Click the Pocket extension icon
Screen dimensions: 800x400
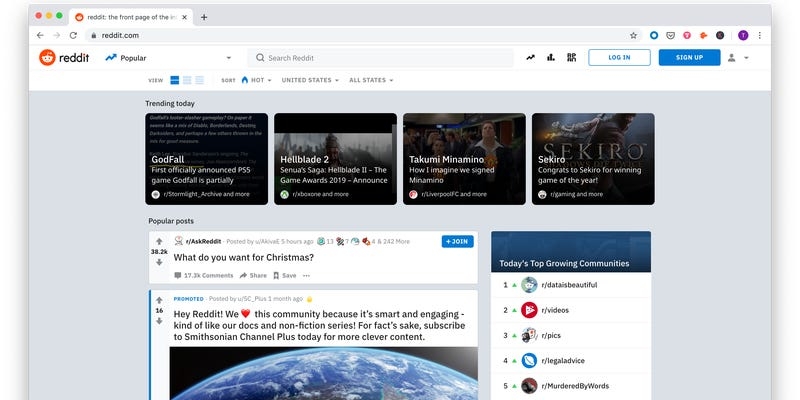tap(670, 35)
